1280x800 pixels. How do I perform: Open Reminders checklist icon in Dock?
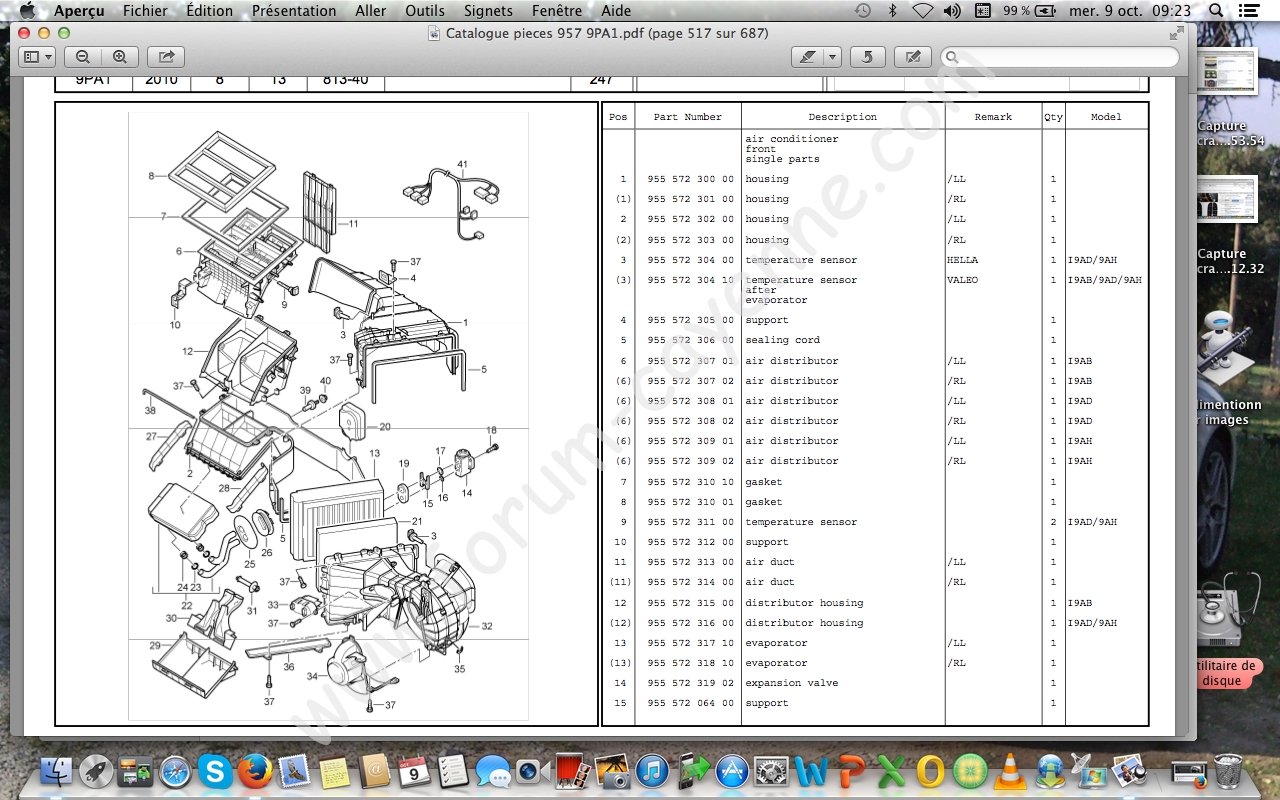coord(453,771)
